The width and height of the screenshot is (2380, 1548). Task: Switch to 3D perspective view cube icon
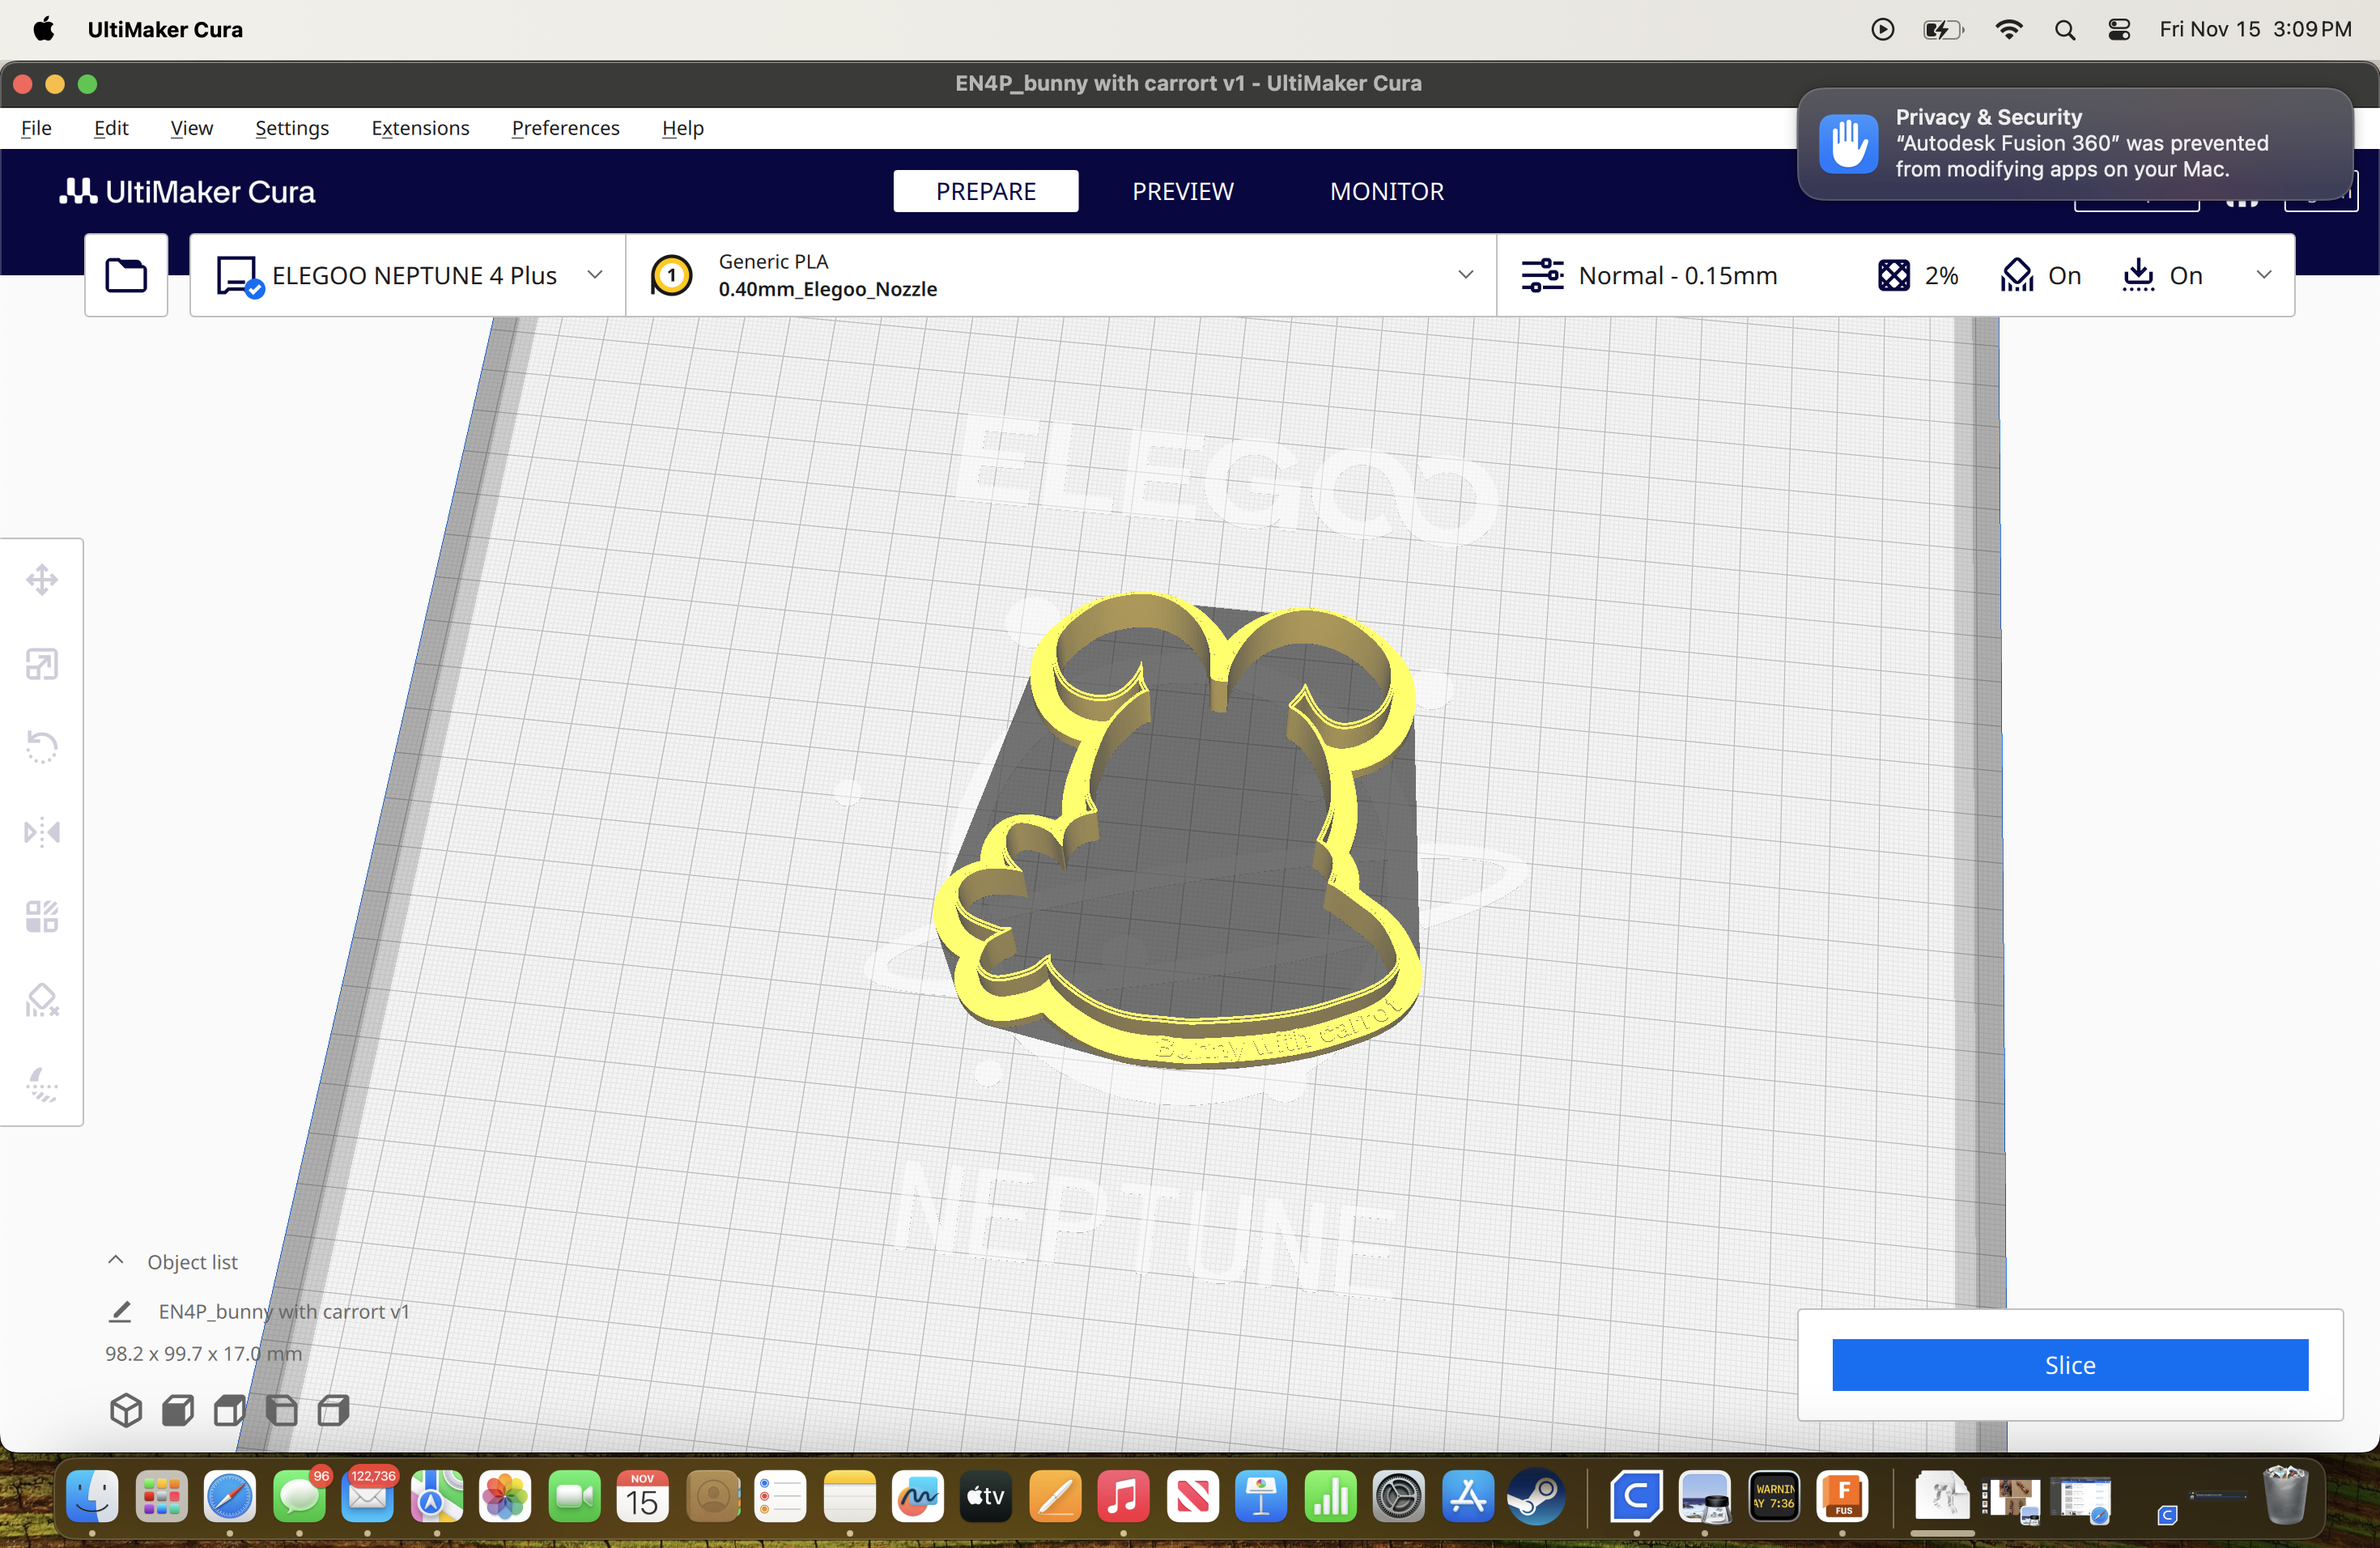tap(126, 1411)
